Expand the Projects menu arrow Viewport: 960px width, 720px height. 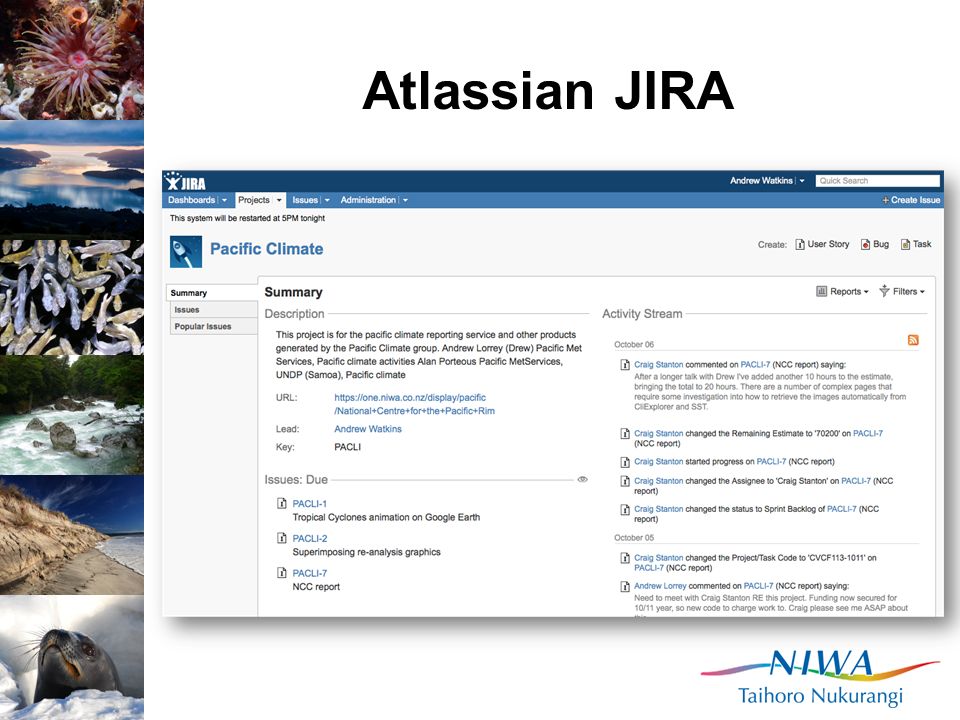point(279,200)
